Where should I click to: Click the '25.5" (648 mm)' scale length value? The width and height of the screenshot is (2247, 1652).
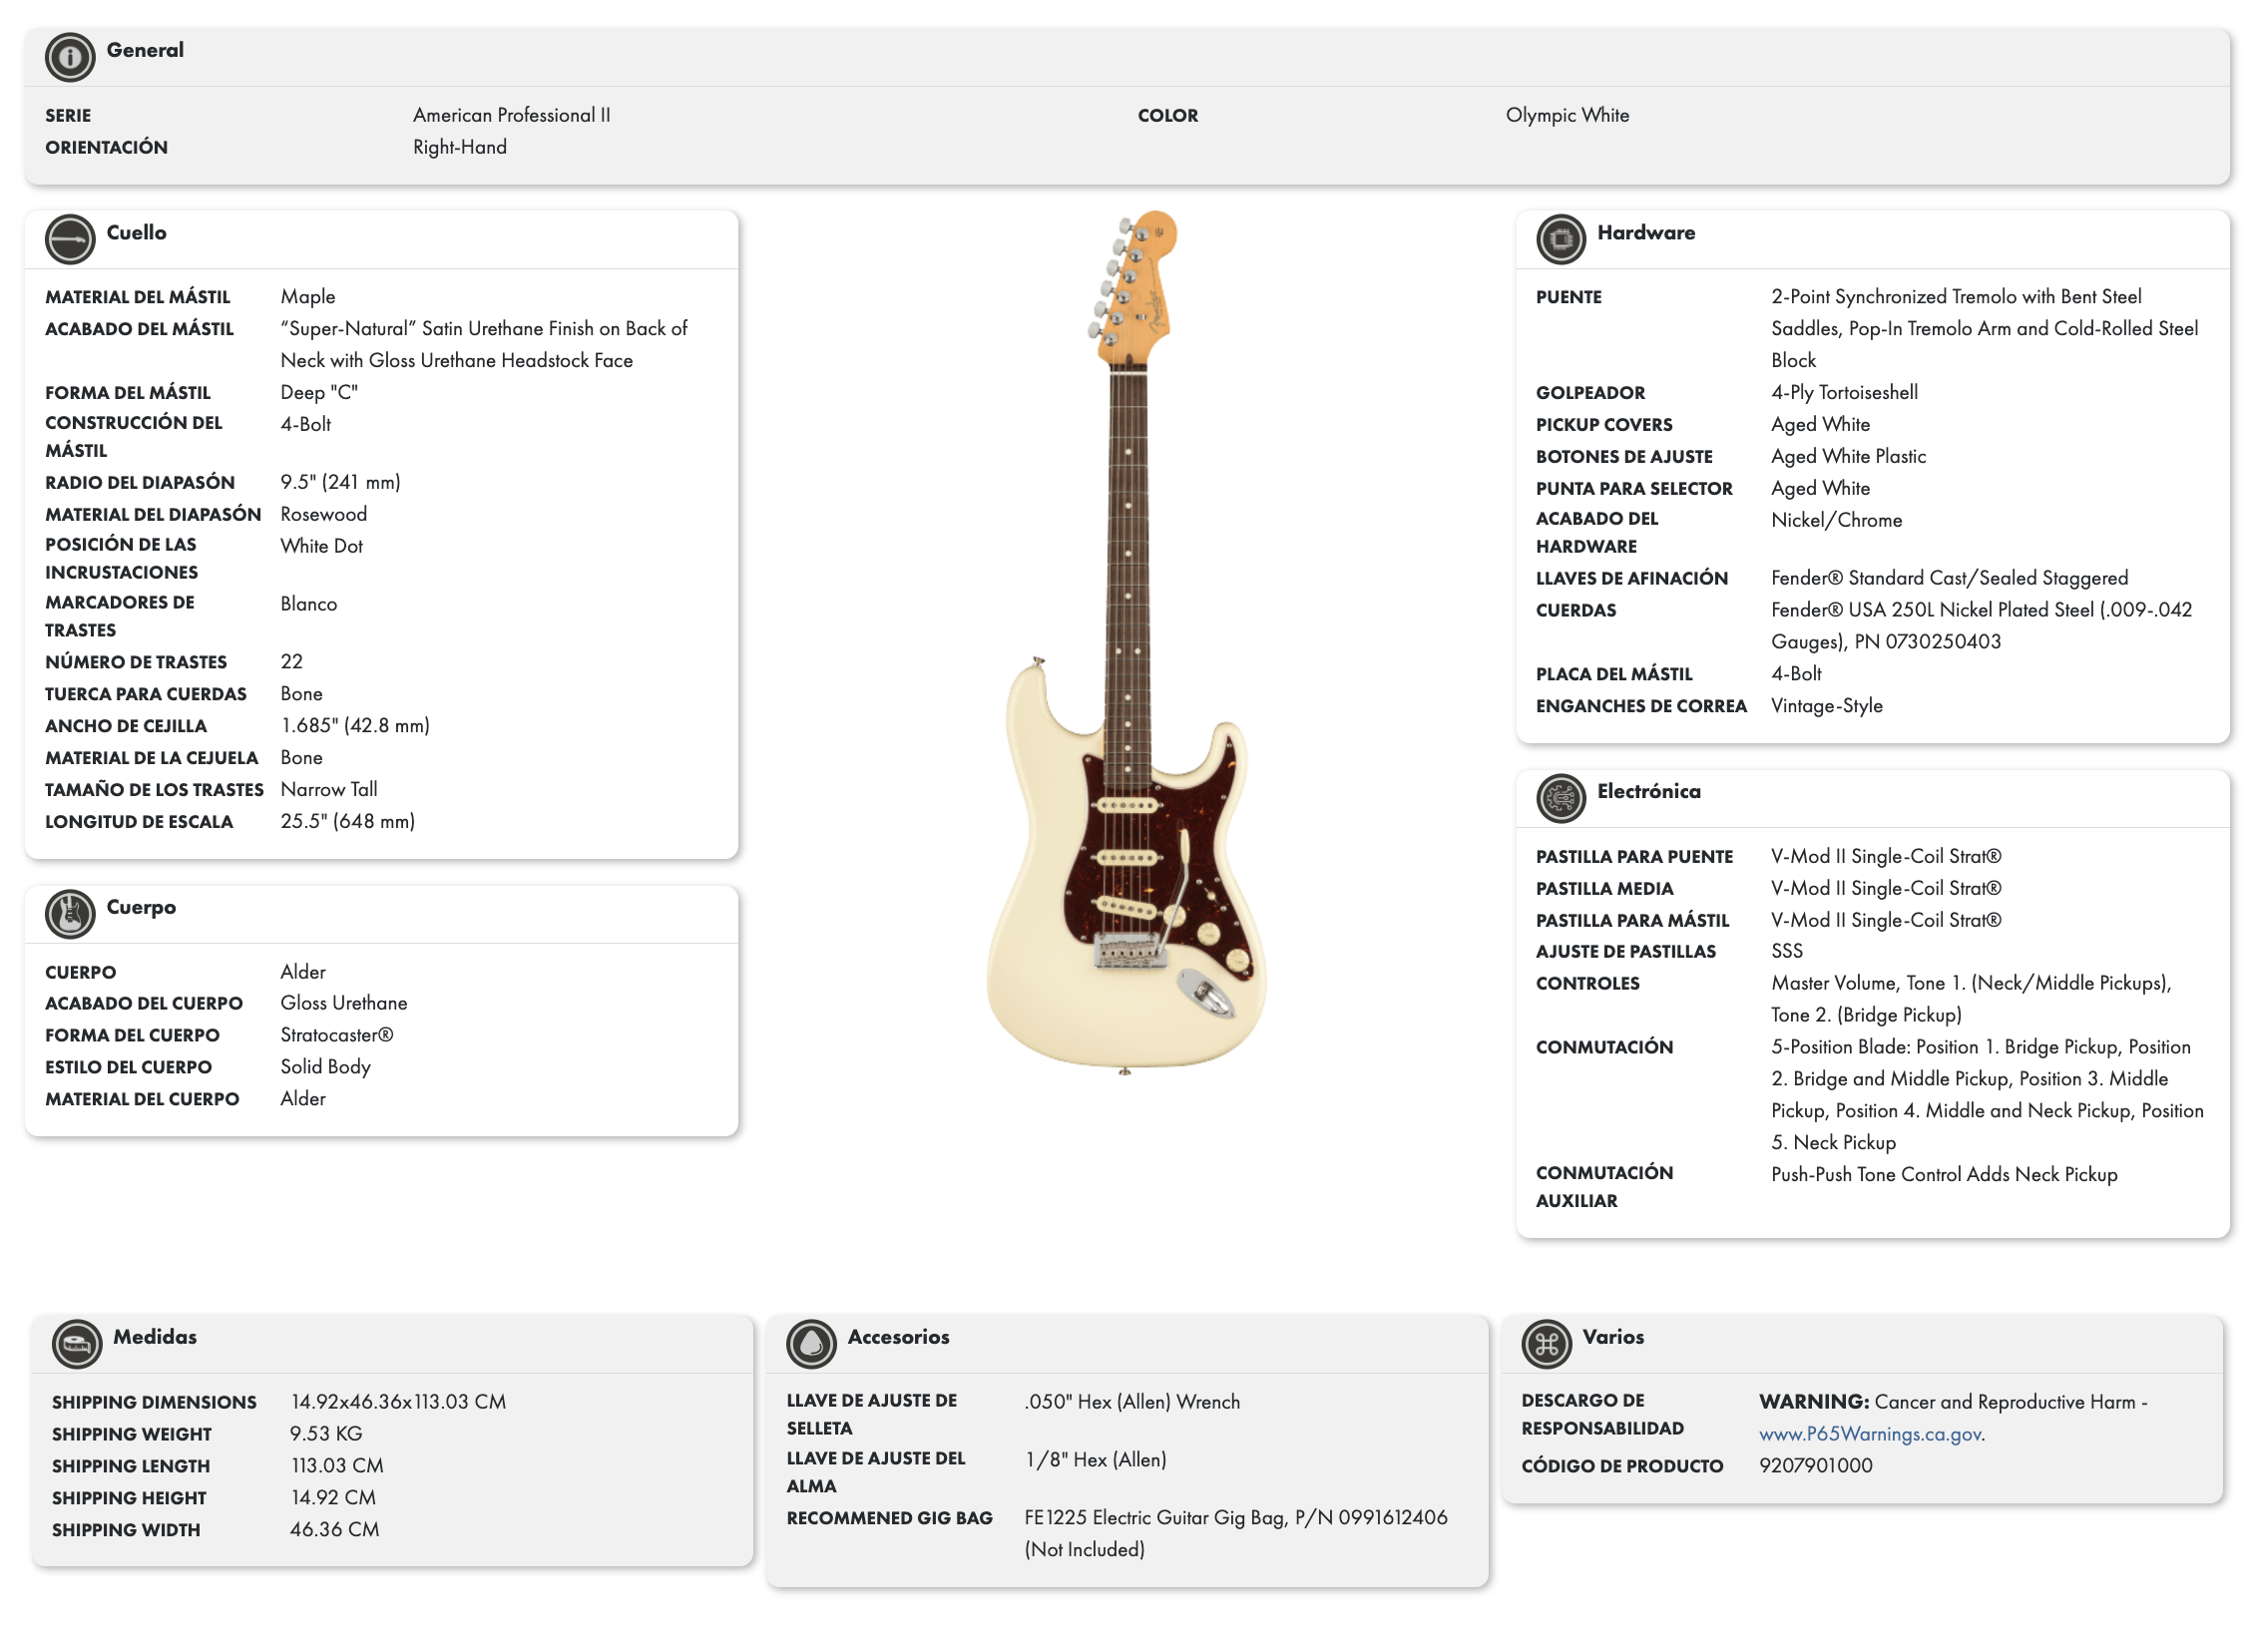[348, 821]
